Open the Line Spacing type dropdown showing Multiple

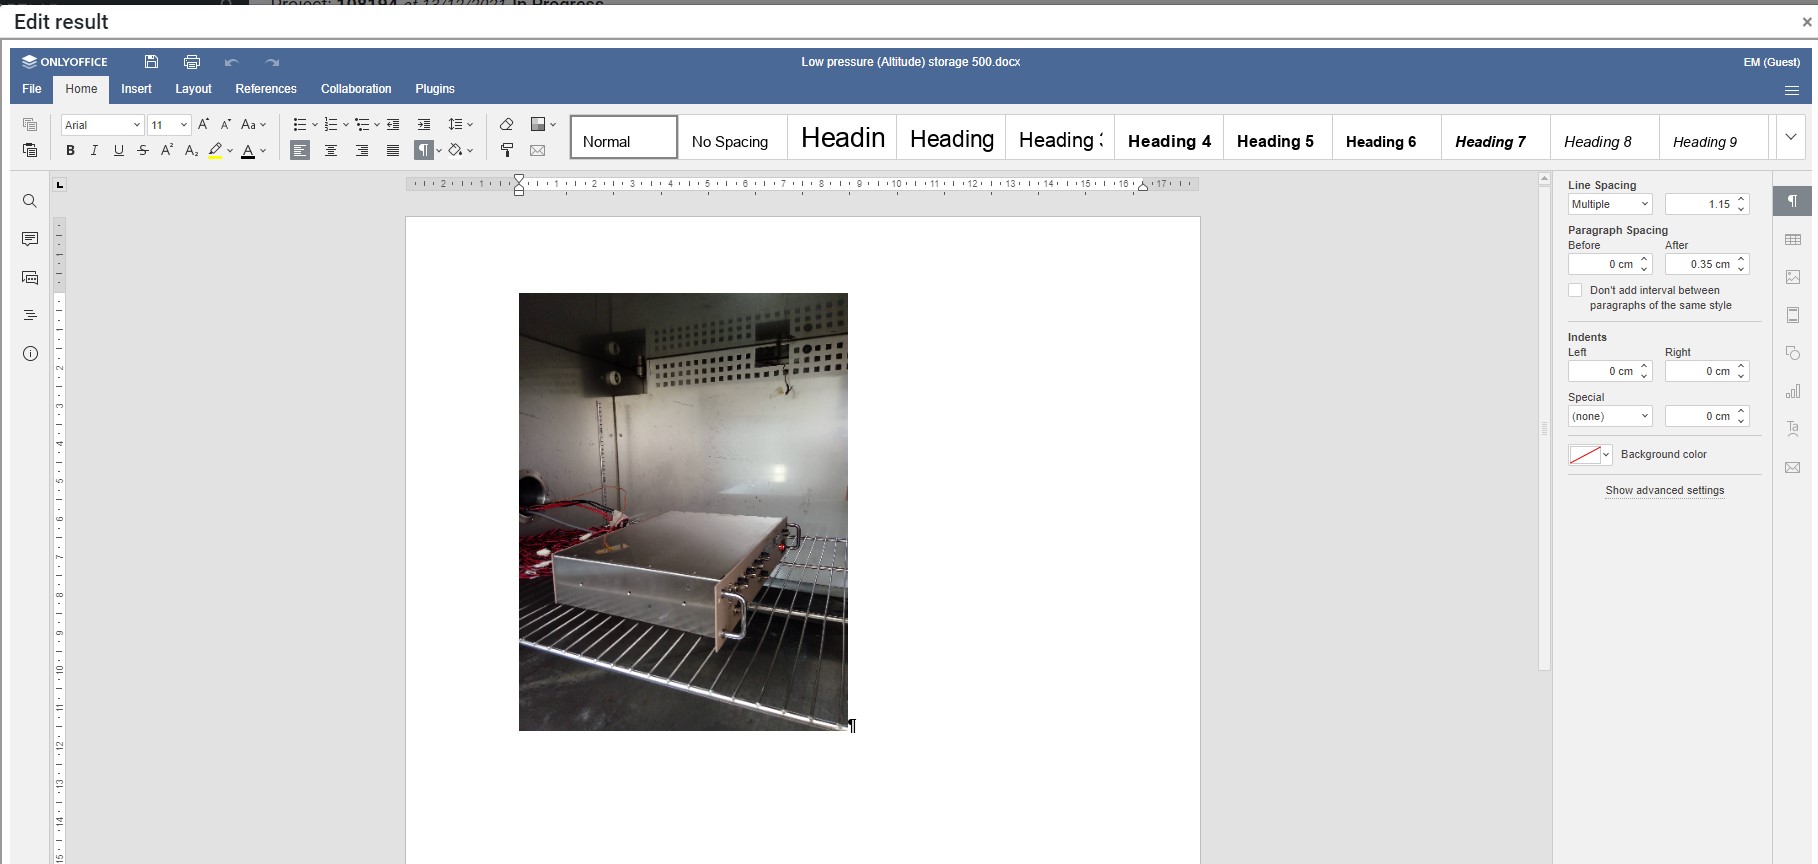coord(1610,204)
